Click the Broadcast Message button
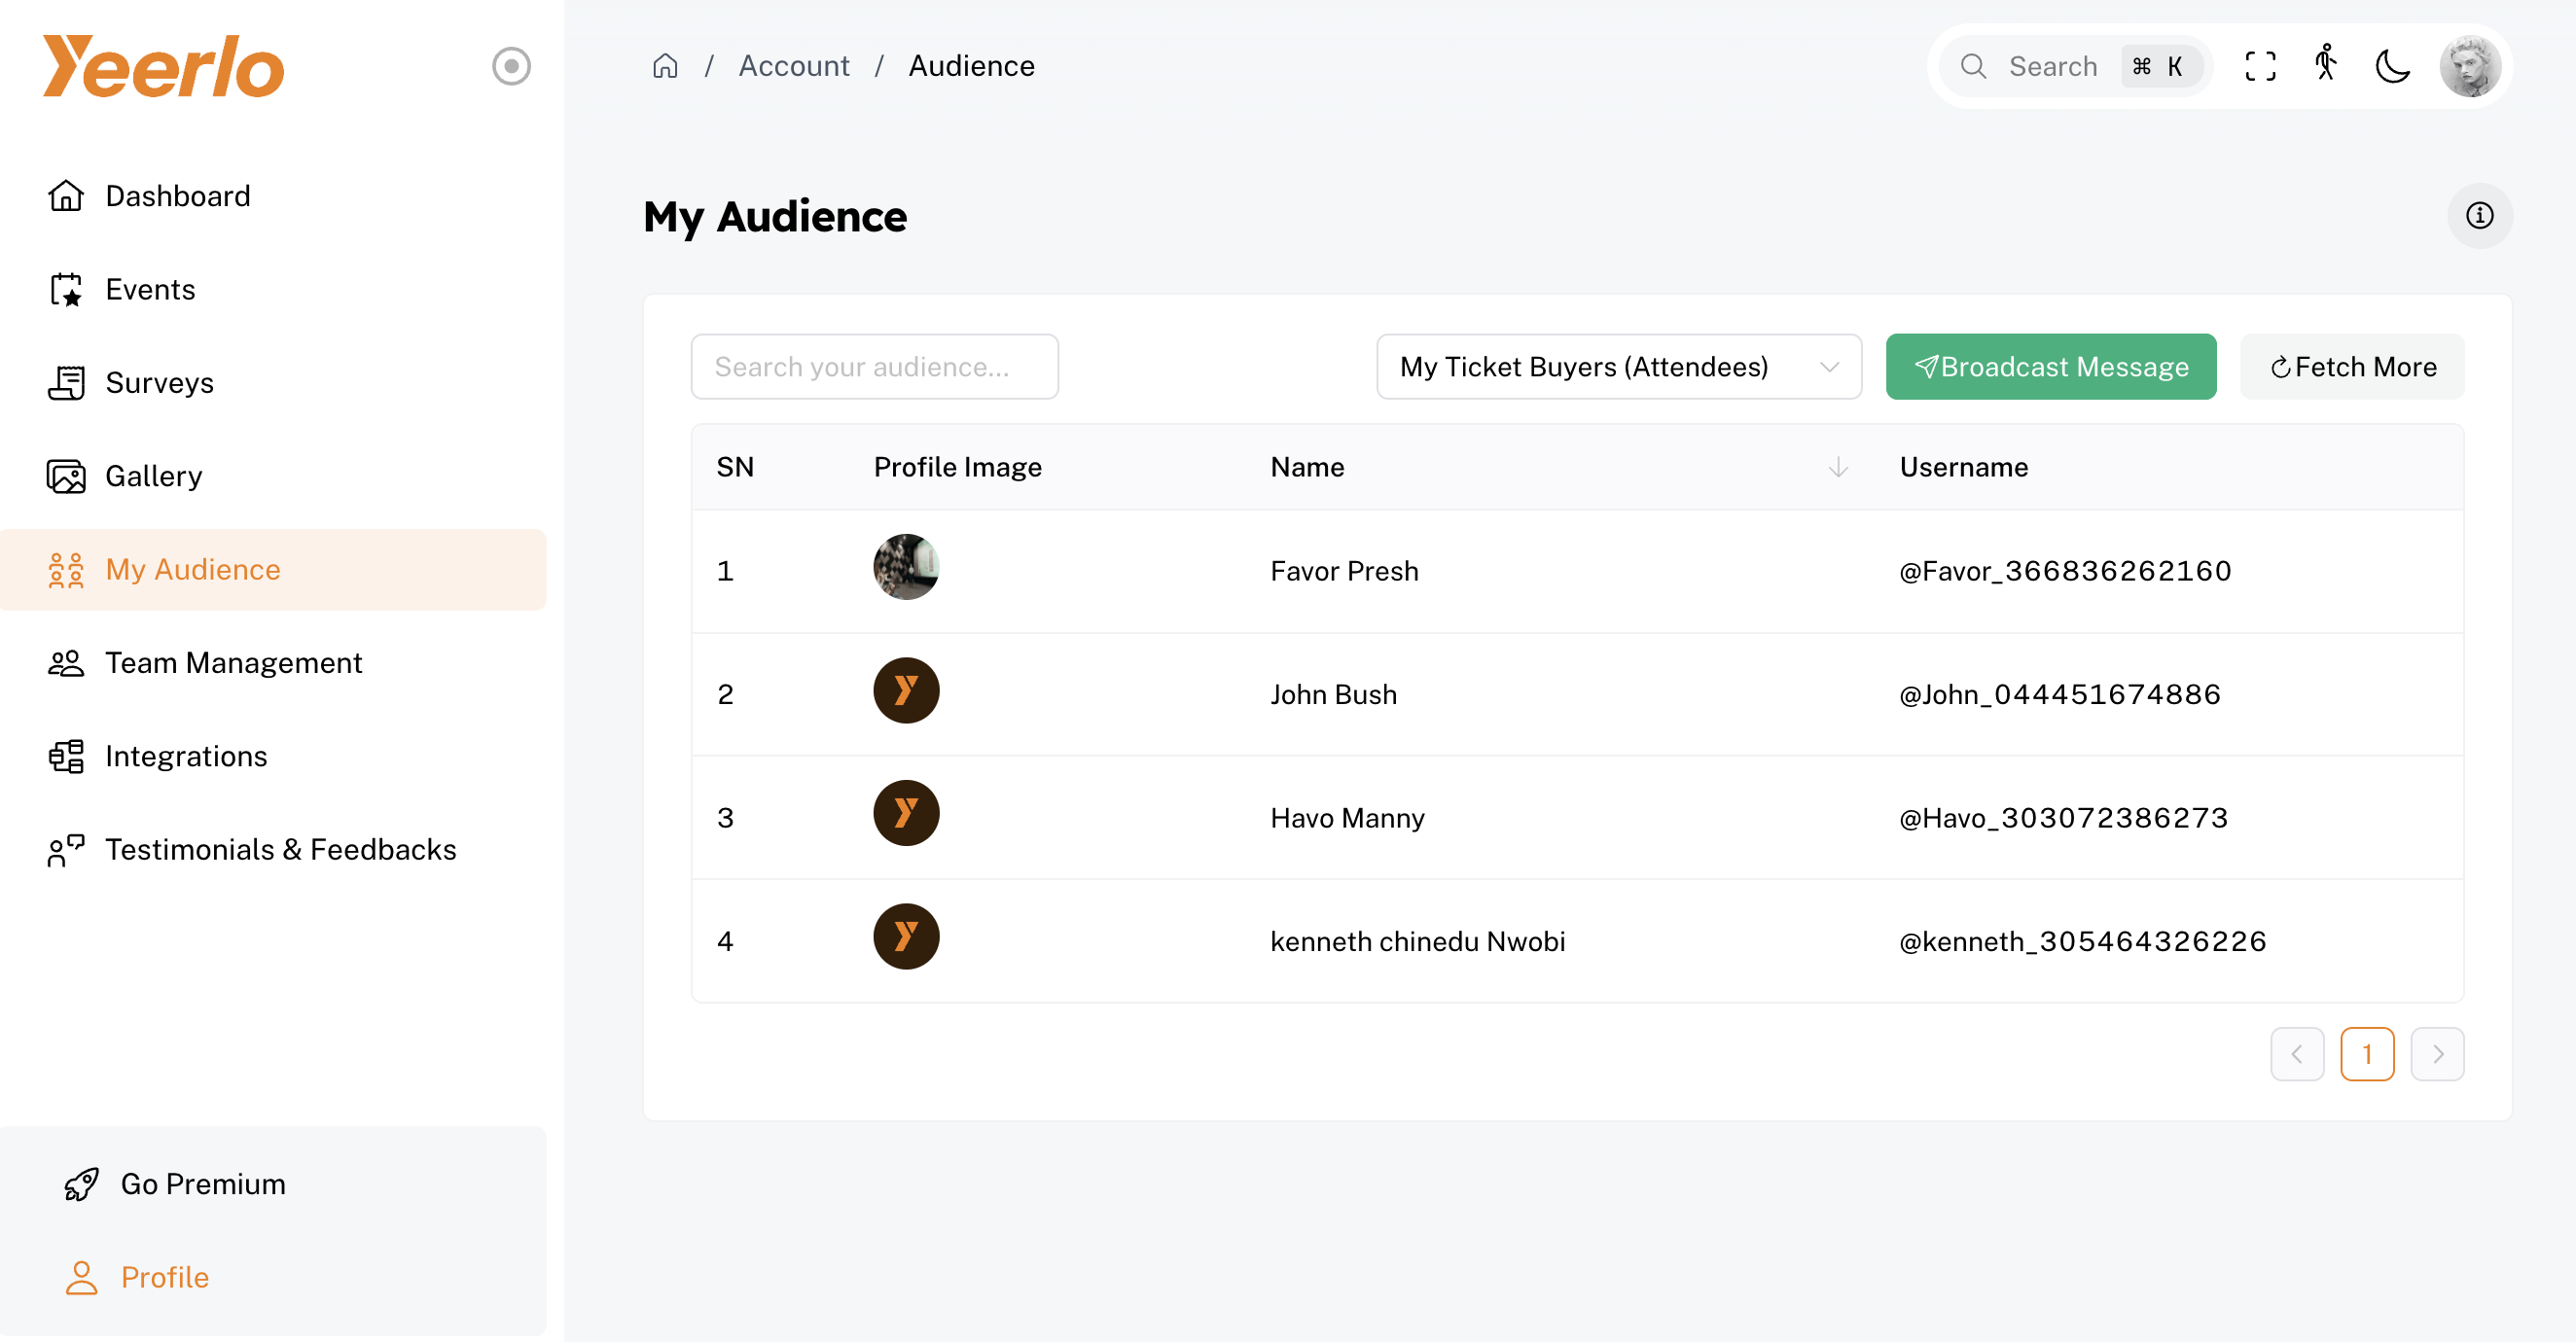The width and height of the screenshot is (2576, 1342). click(2050, 367)
